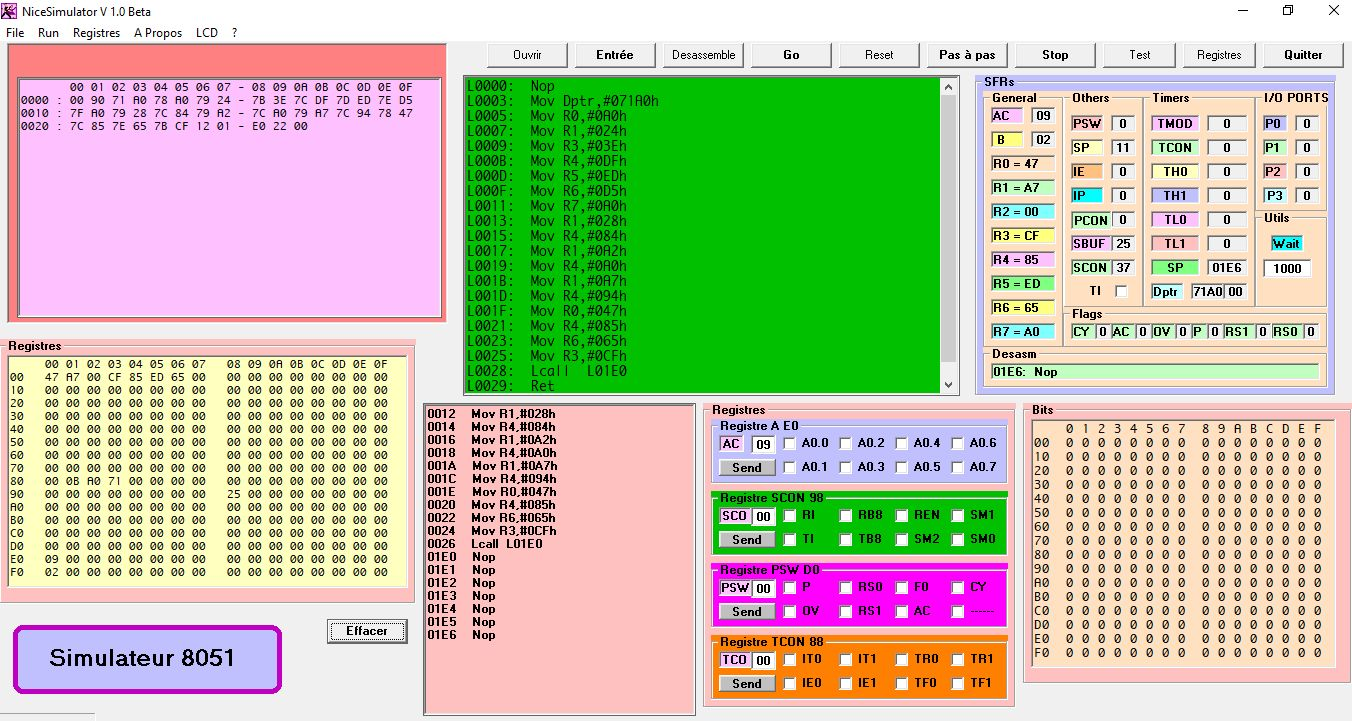The width and height of the screenshot is (1352, 721).
Task: Click the Effacer button
Action: pyautogui.click(x=367, y=631)
